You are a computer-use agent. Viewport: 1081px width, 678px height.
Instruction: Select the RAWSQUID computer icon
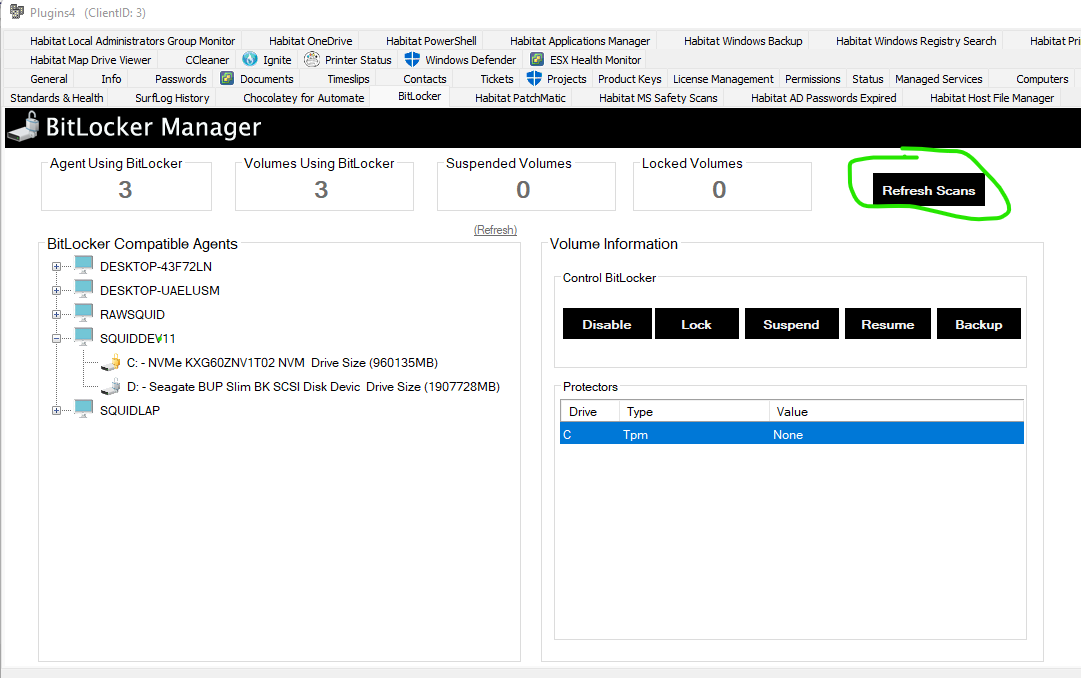tap(84, 314)
